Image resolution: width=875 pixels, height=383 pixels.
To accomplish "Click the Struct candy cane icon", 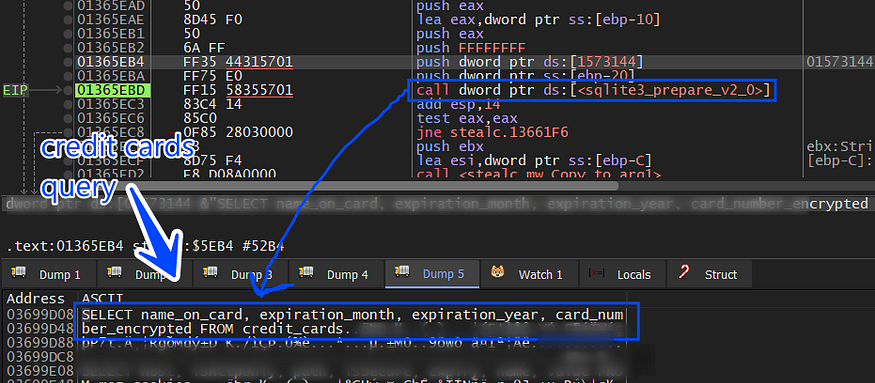I will (684, 272).
